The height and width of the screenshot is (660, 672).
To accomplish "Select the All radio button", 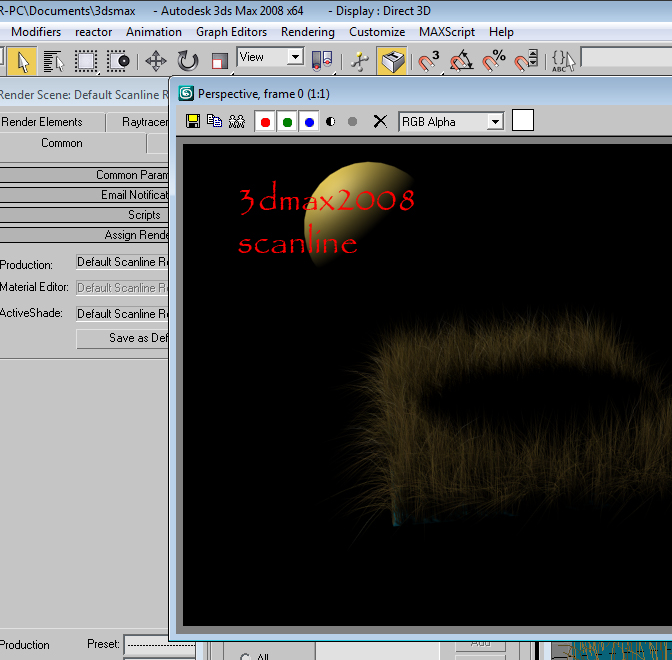I will click(x=245, y=656).
